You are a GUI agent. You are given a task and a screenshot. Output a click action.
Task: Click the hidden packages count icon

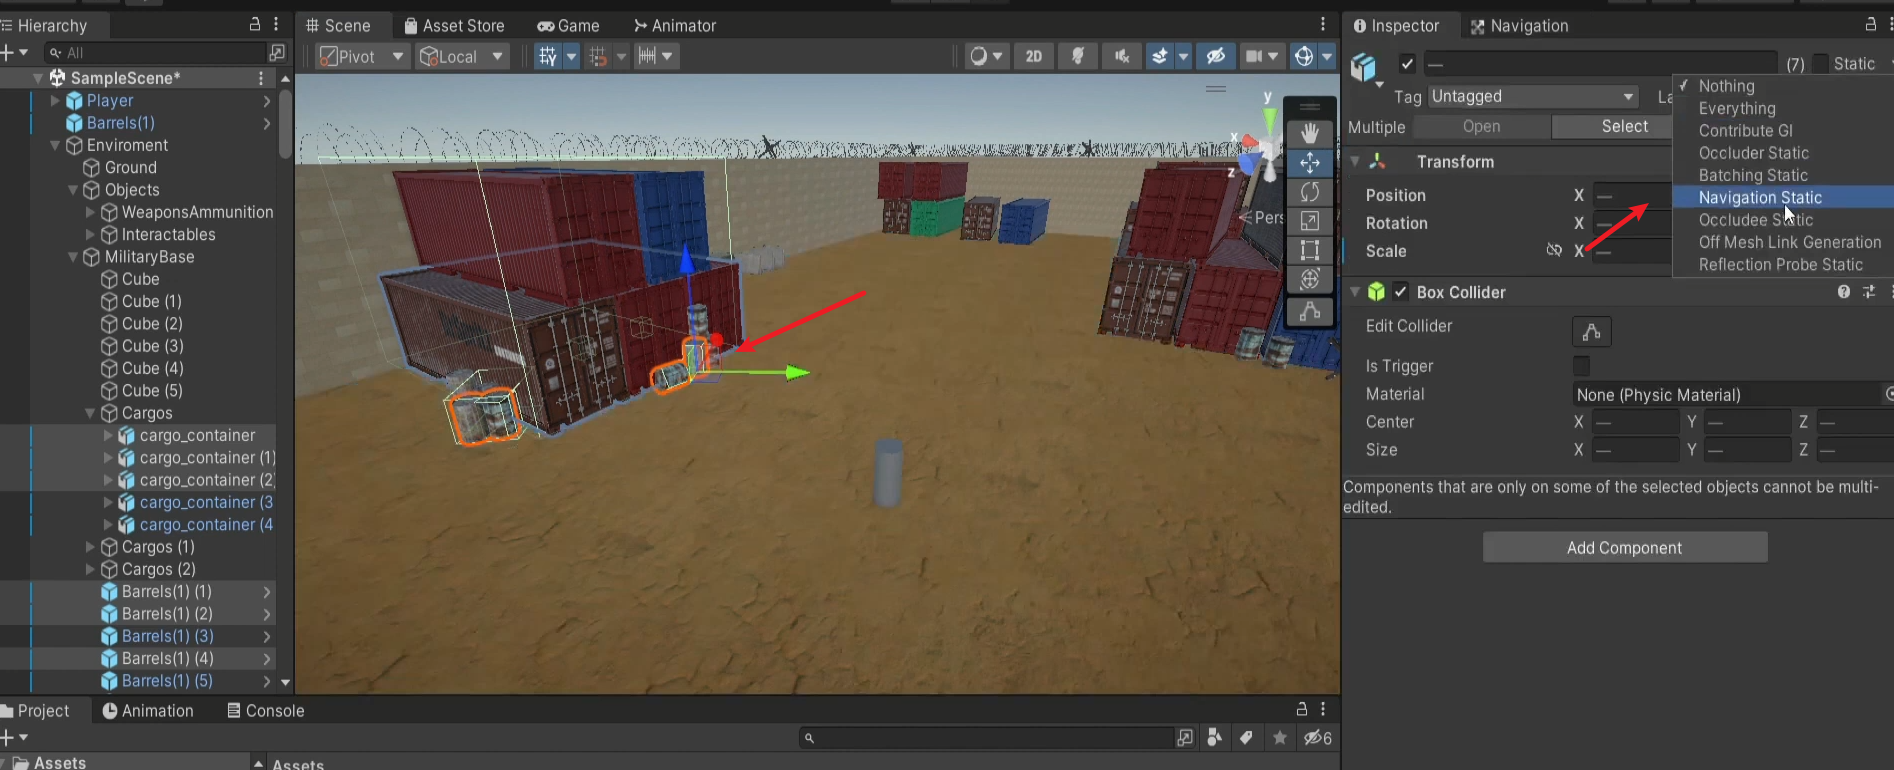(1318, 738)
